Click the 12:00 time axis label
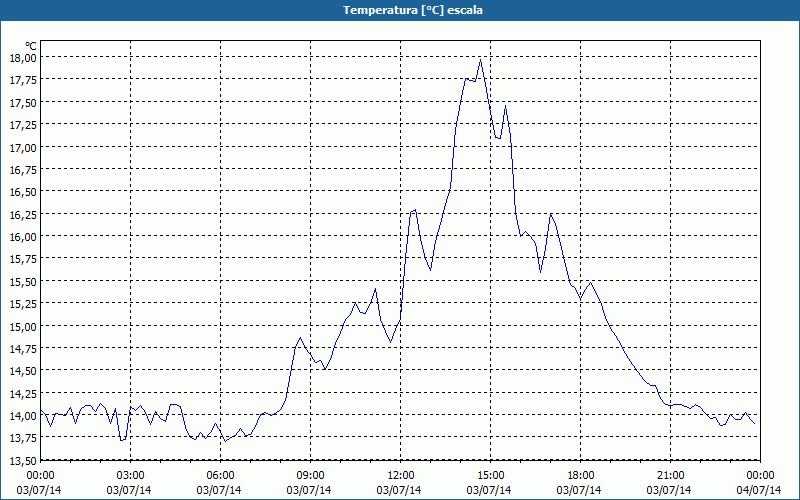 click(401, 476)
